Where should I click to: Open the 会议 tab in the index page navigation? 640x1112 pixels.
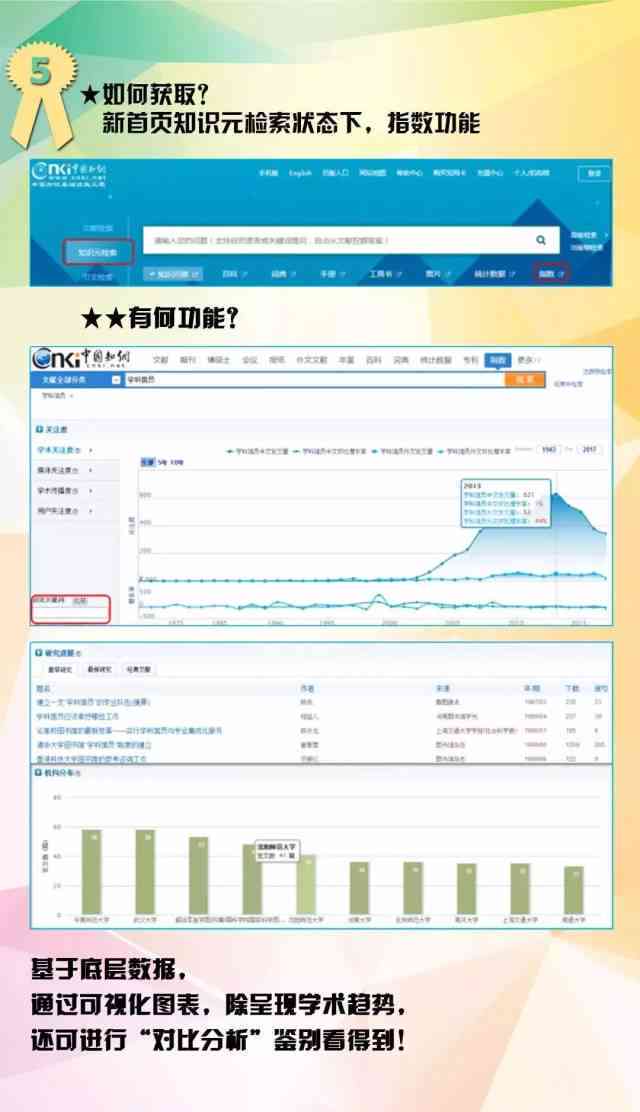(250, 360)
